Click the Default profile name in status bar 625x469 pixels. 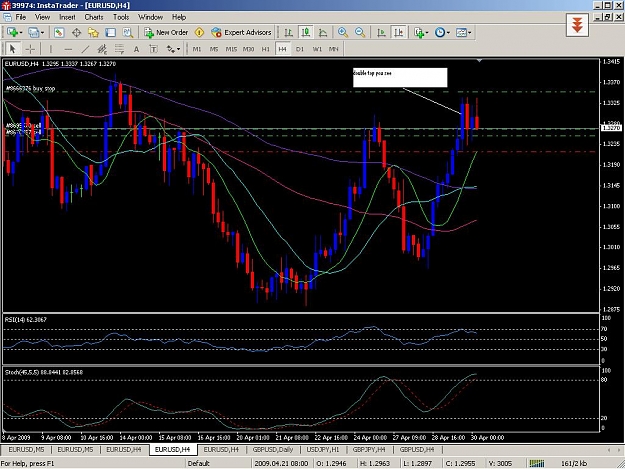coord(199,463)
